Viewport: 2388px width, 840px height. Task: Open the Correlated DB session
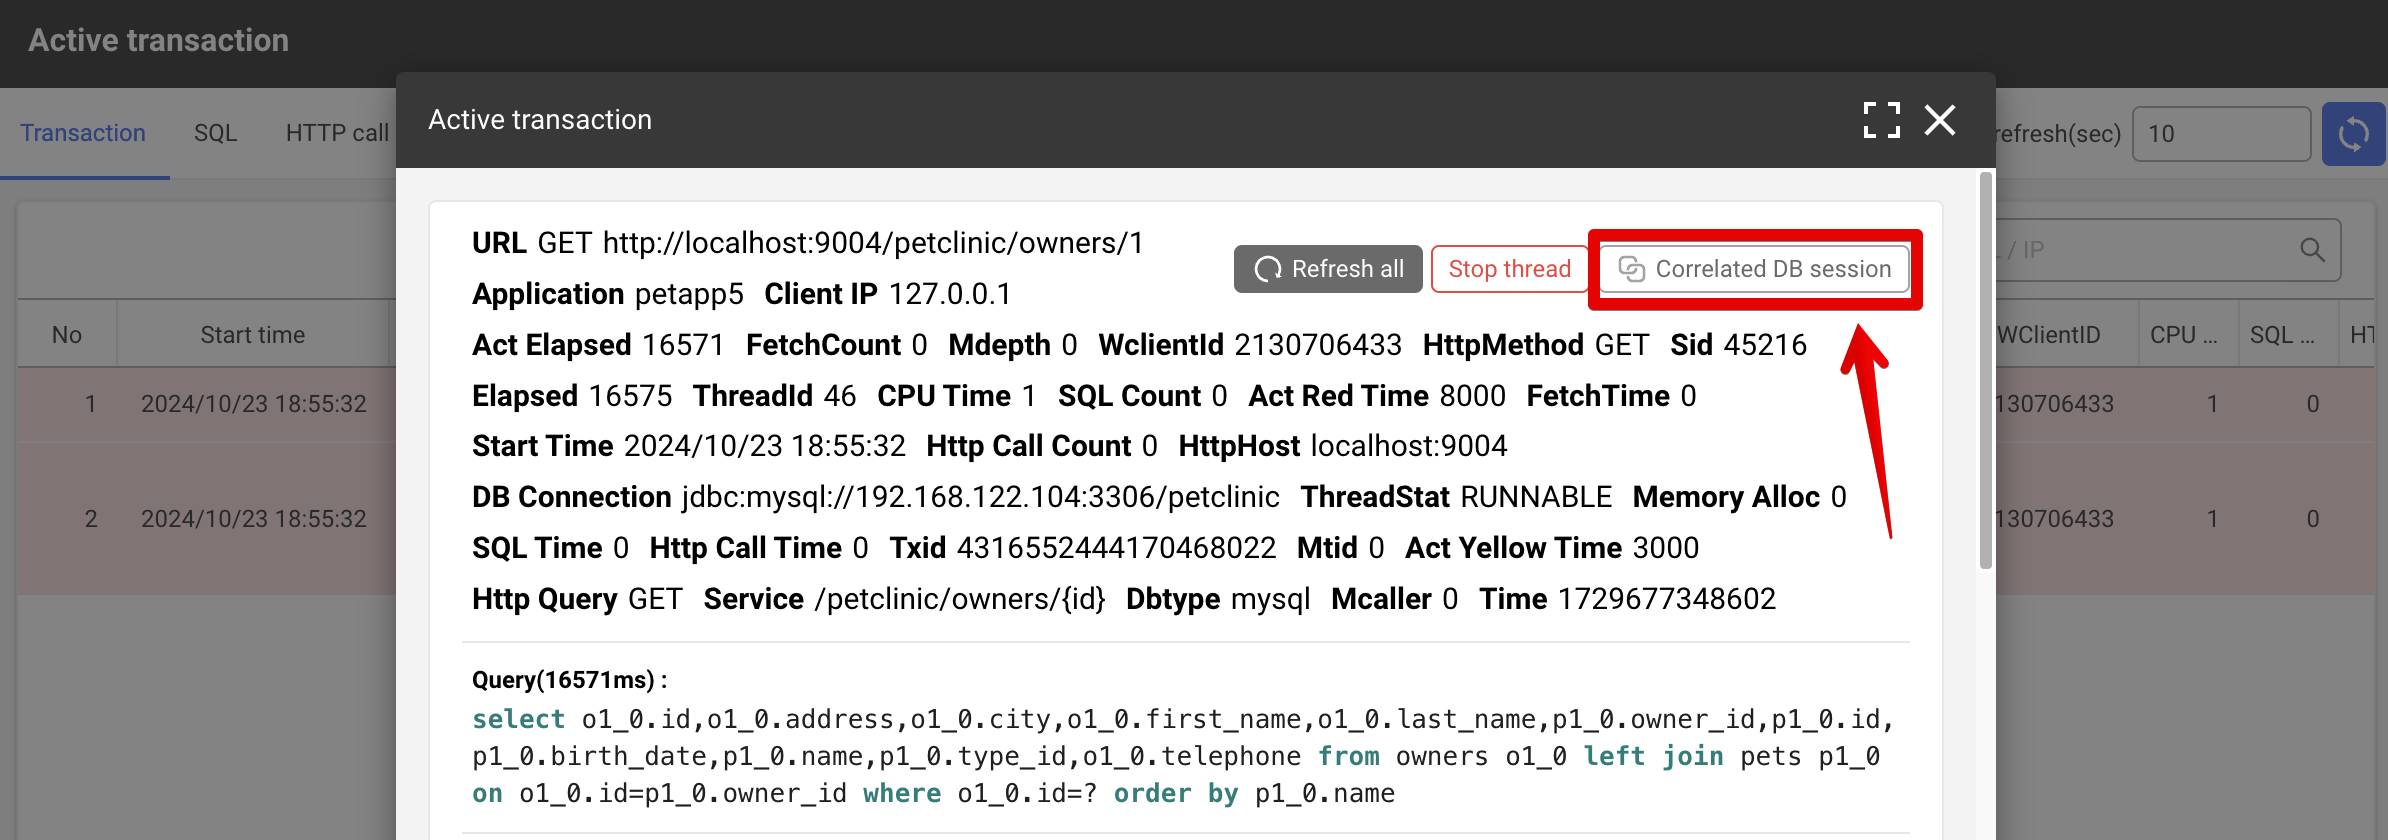tap(1755, 269)
